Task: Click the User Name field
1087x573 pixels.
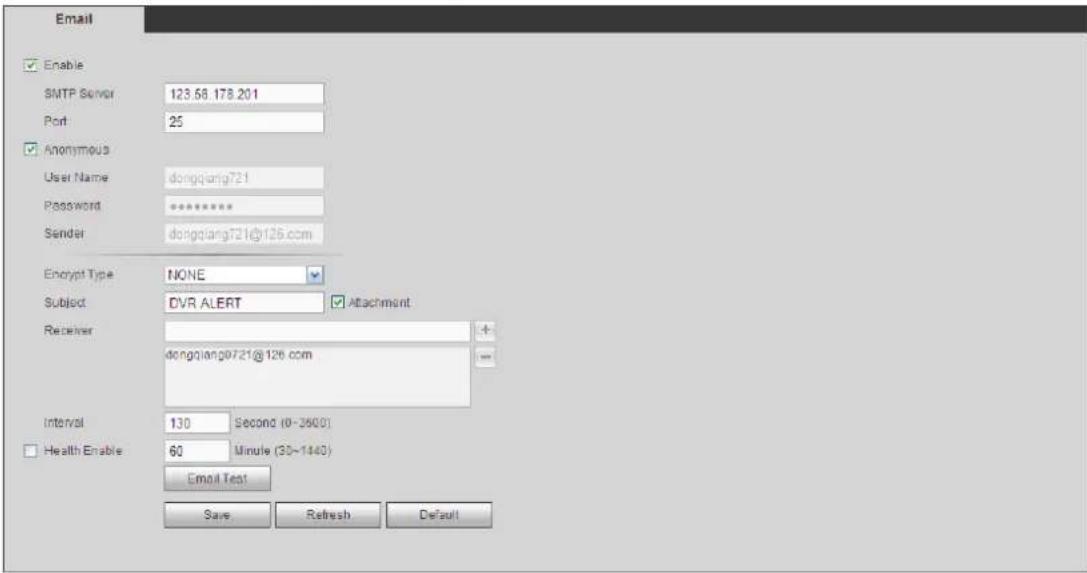Action: (244, 178)
